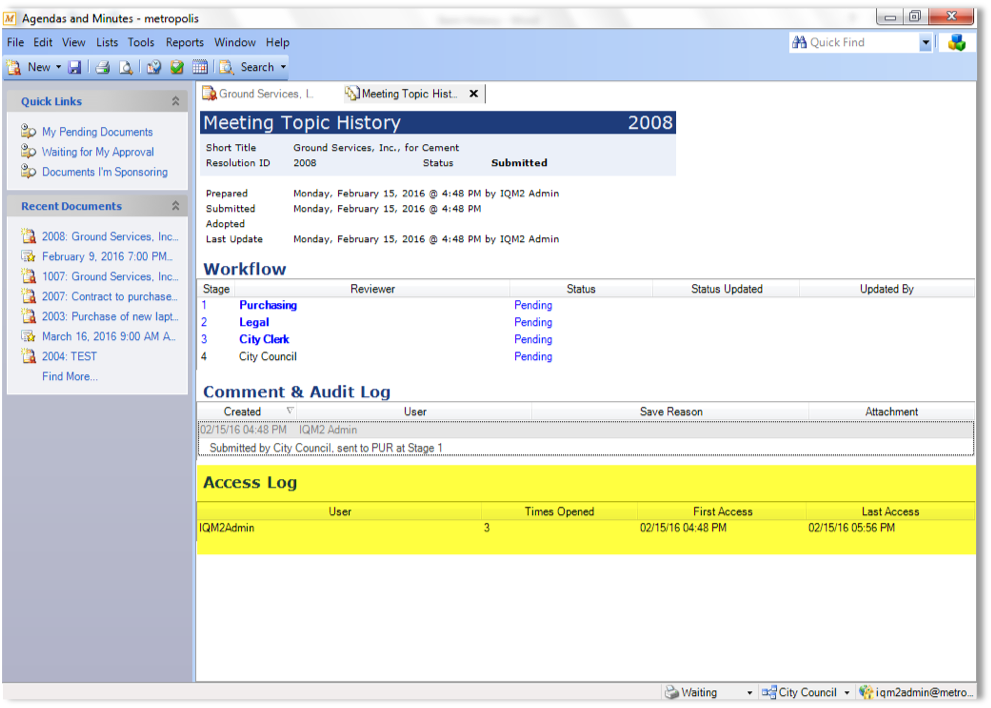
Task: Click the Purchasing reviewer in Workflow
Action: coord(268,305)
